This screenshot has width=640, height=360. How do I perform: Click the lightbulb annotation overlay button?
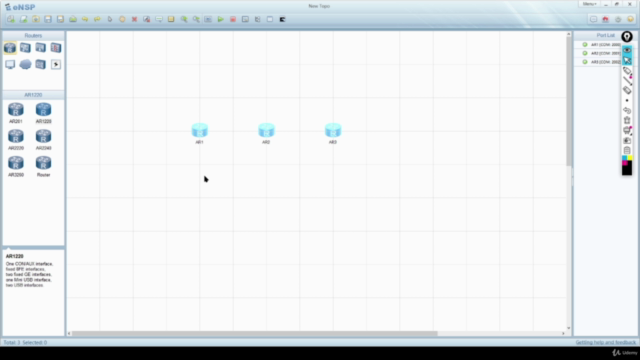pyautogui.click(x=627, y=36)
